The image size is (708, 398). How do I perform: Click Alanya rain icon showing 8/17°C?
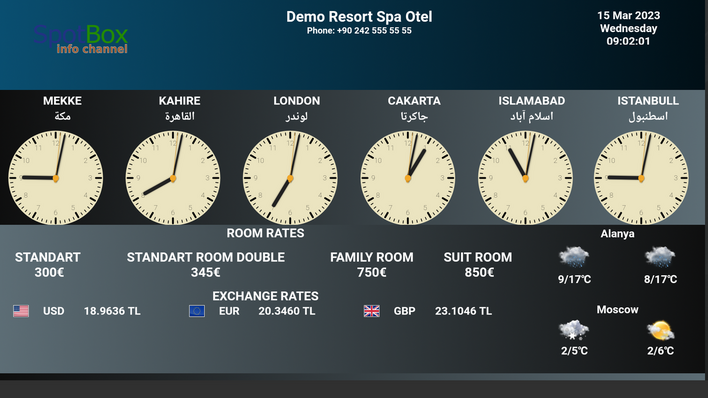click(x=660, y=257)
